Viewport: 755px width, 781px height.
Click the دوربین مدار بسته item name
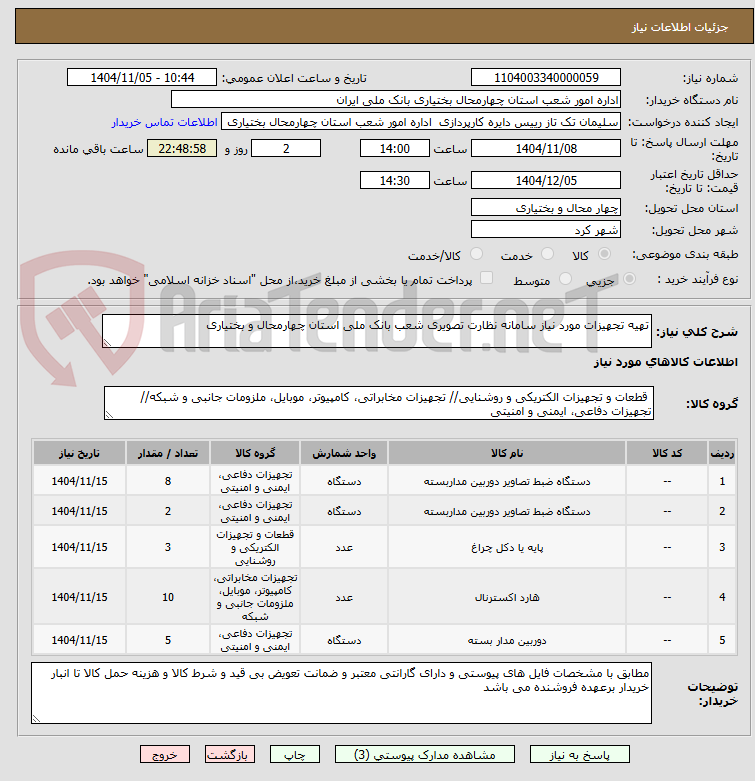tap(507, 641)
